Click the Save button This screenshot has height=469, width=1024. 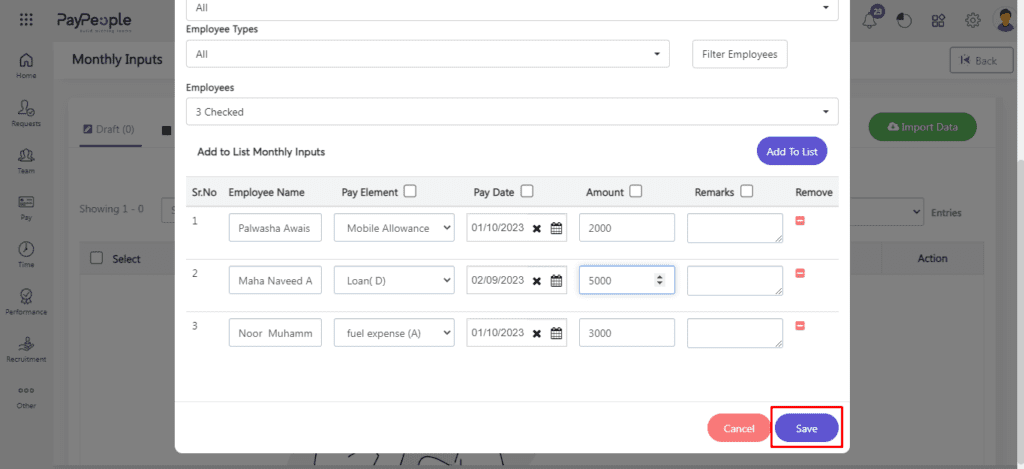[806, 428]
